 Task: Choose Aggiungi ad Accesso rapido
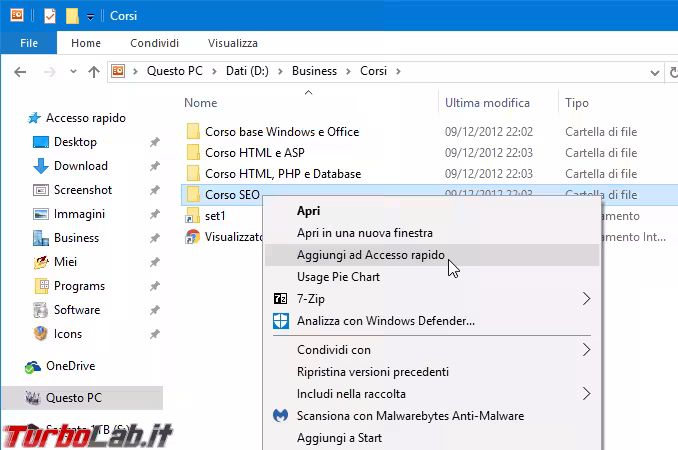[432, 255]
